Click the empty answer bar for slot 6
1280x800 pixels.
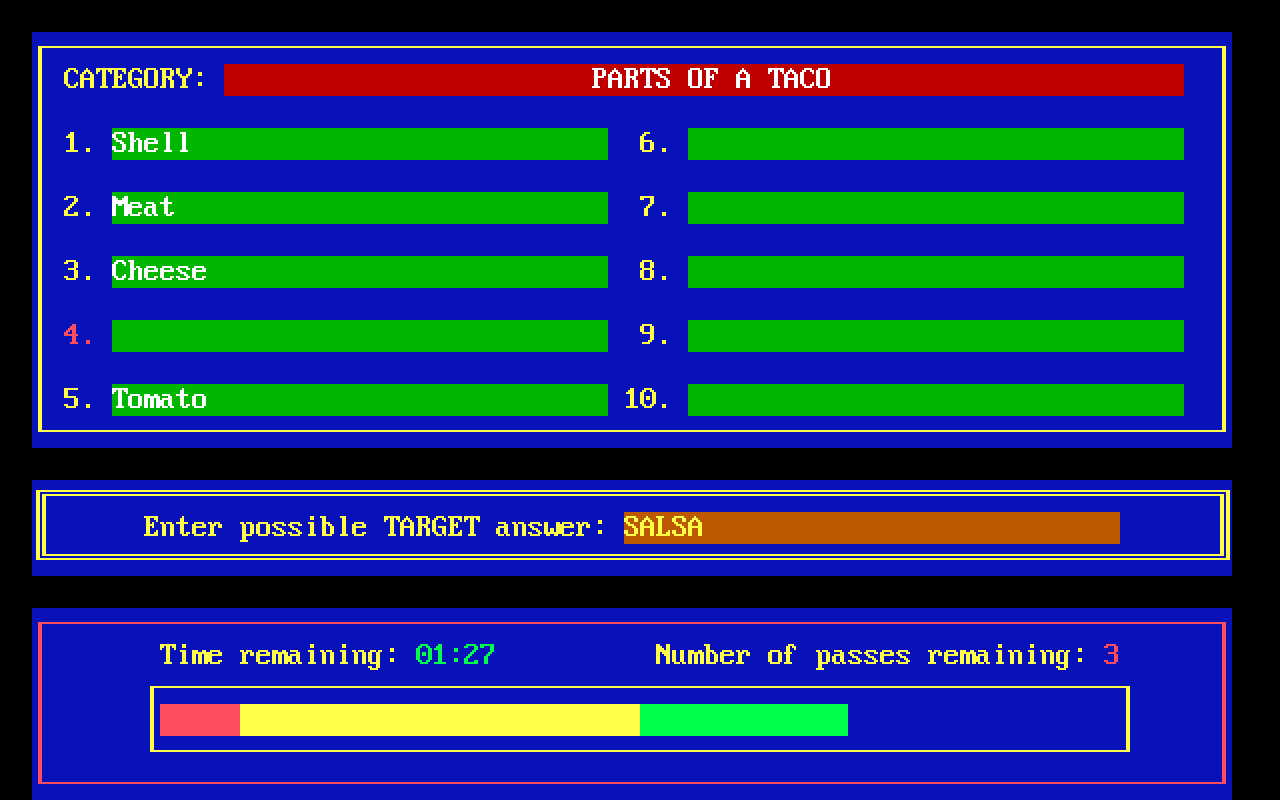point(935,143)
